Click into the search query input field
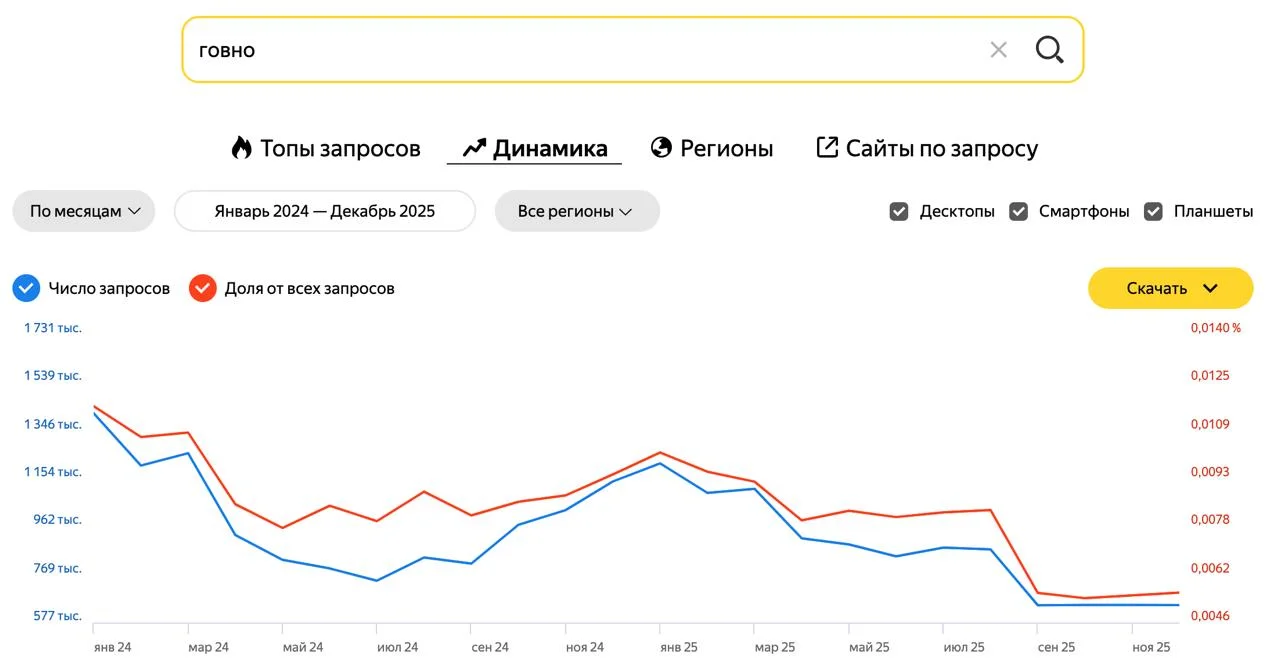This screenshot has width=1280, height=668. (x=580, y=49)
